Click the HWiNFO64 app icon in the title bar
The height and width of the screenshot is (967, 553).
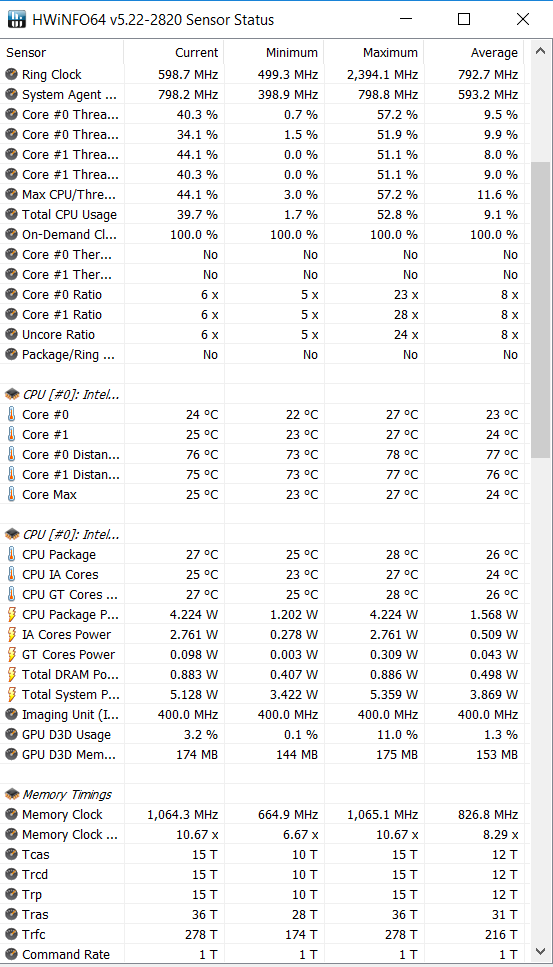coord(17,19)
